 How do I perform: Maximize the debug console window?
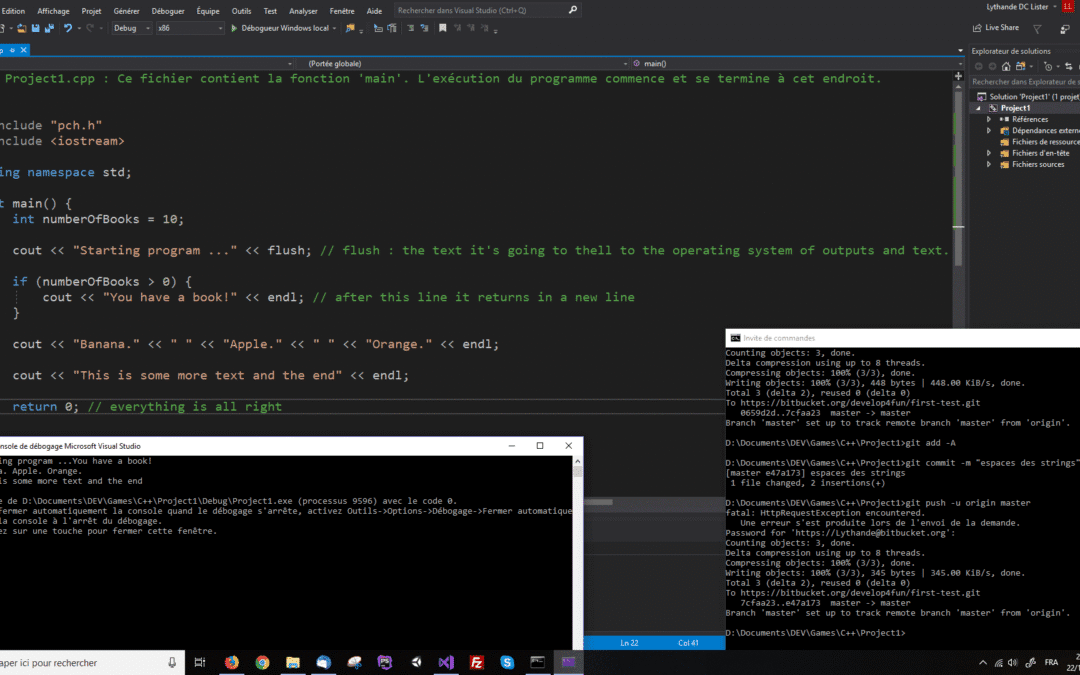coord(540,446)
